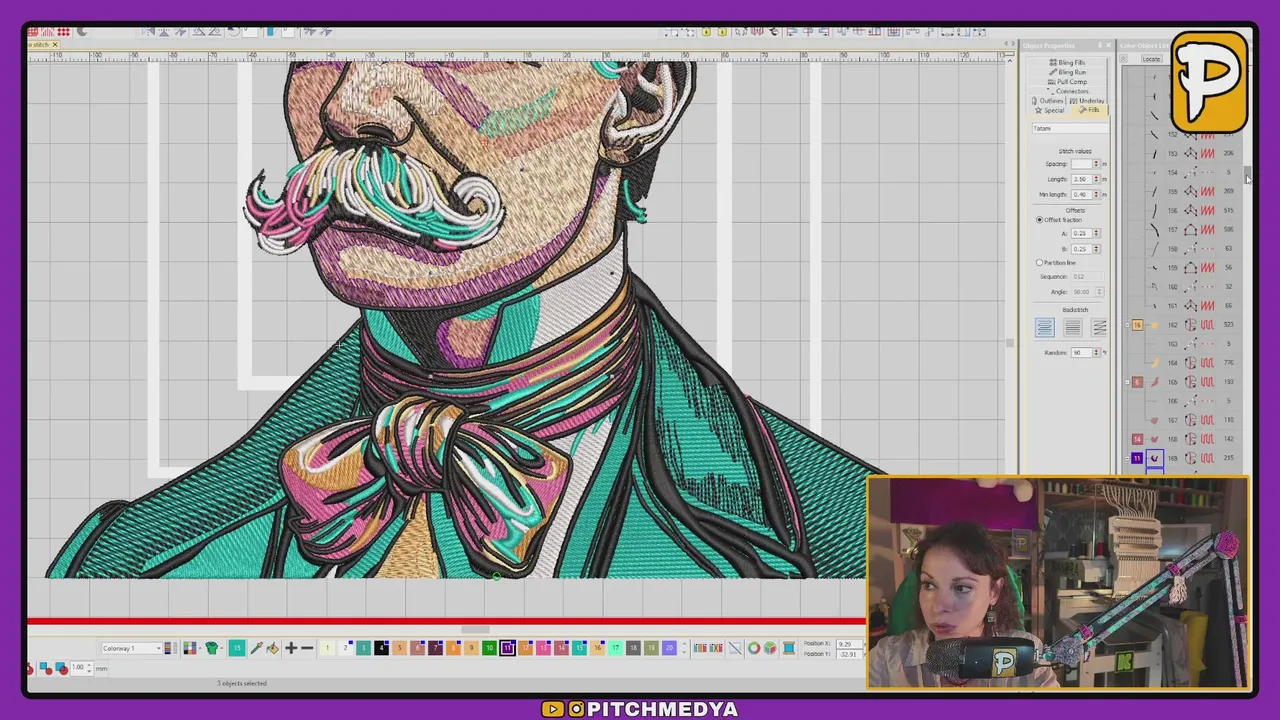Pin the Object Properties panel
1280x720 pixels.
[1100, 45]
